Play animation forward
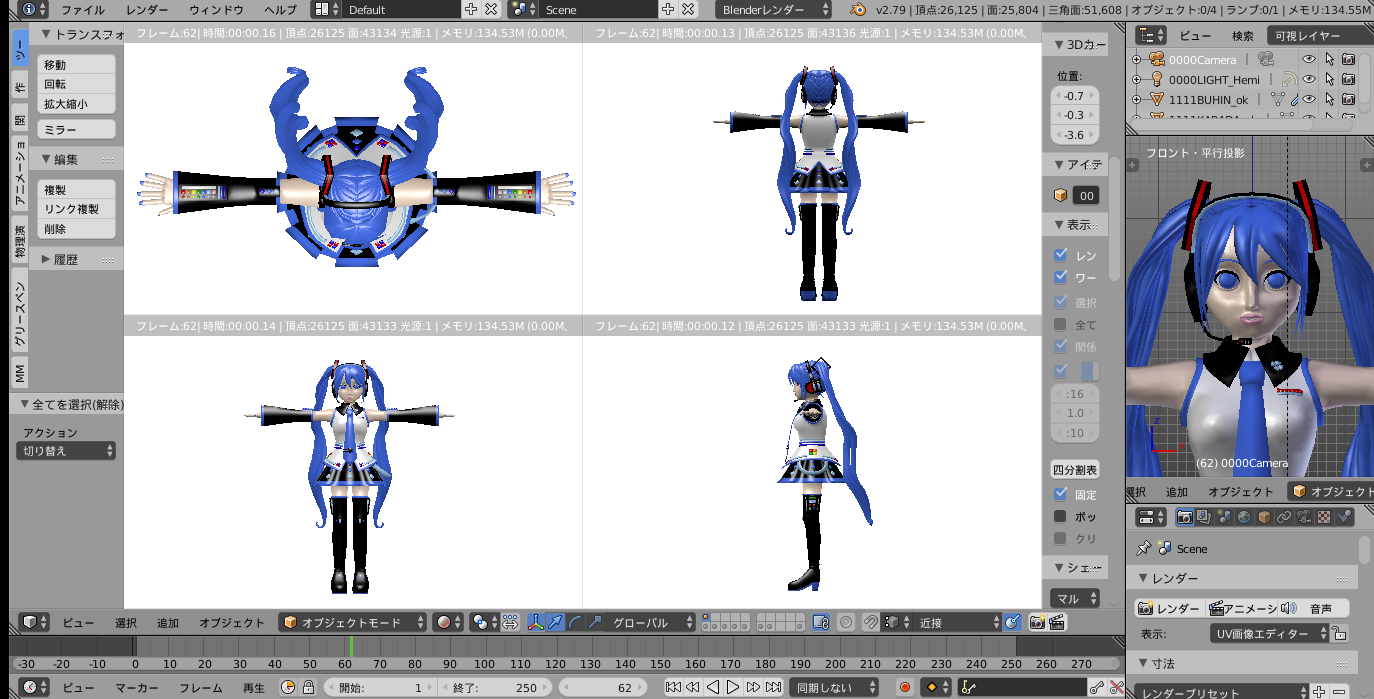Screen dimensions: 1374x699 coord(733,687)
